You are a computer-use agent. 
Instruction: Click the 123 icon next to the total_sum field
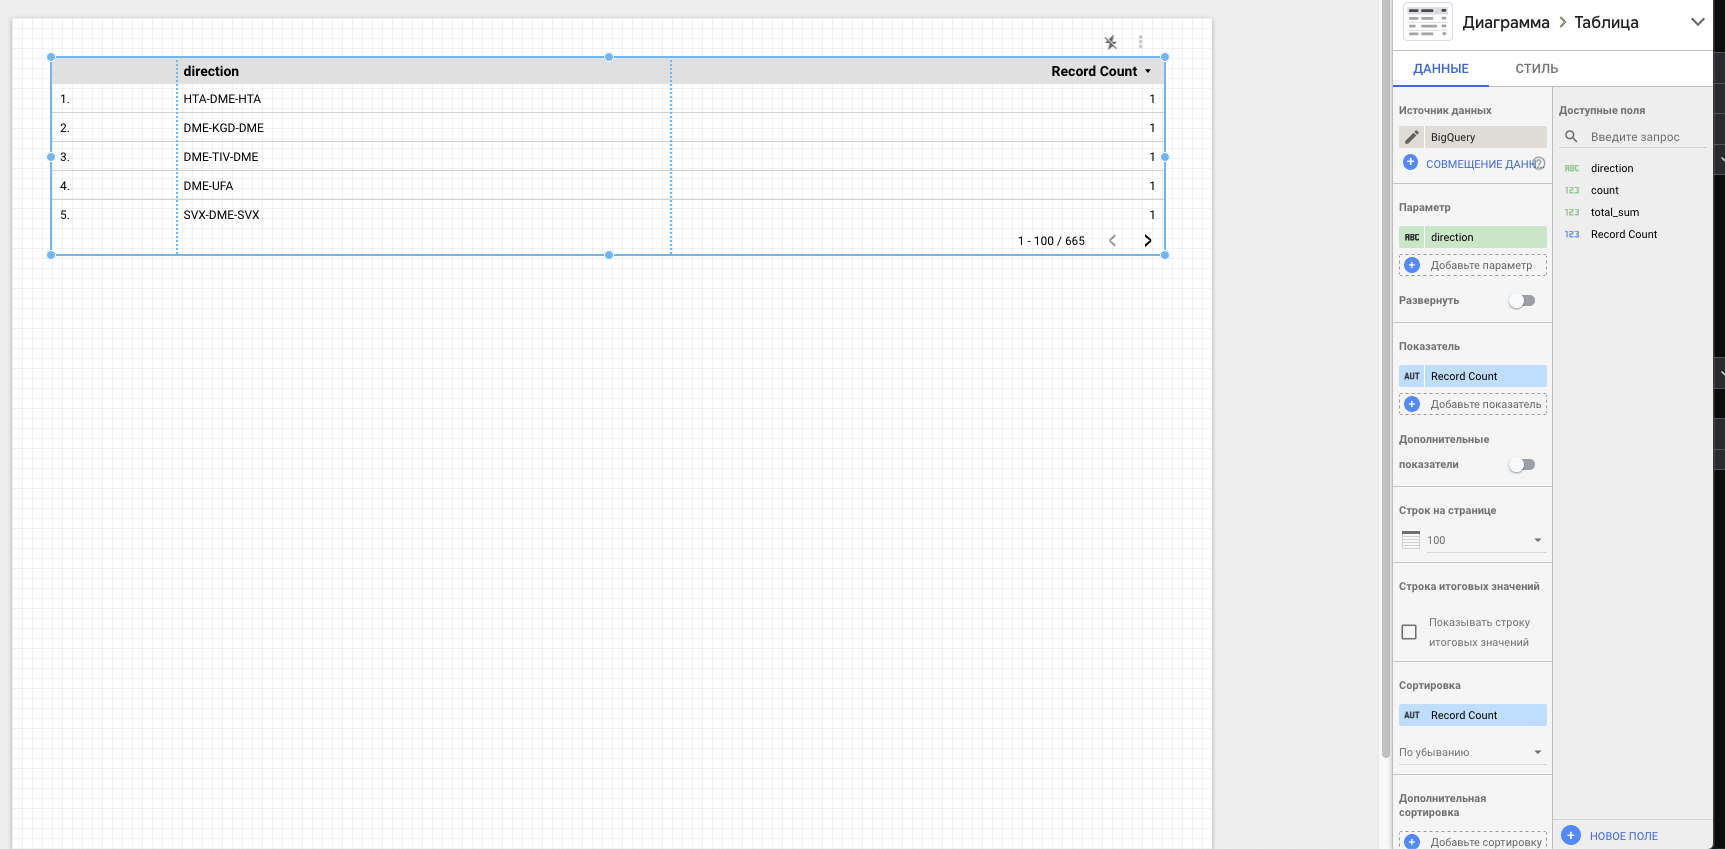pyautogui.click(x=1572, y=212)
